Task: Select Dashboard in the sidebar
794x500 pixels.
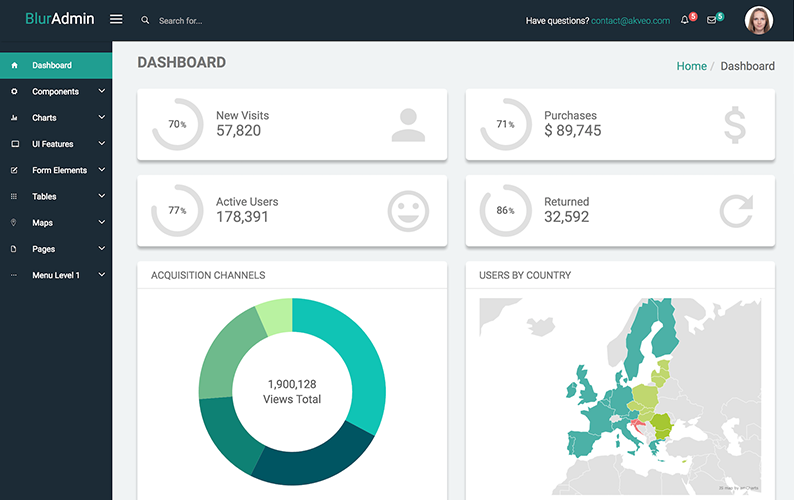Action: (x=52, y=66)
